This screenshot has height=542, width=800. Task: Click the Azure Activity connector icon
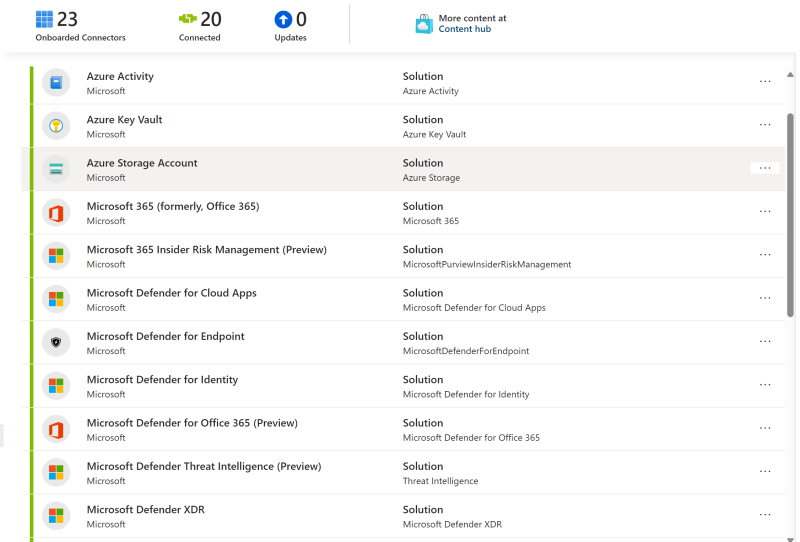pyautogui.click(x=56, y=82)
